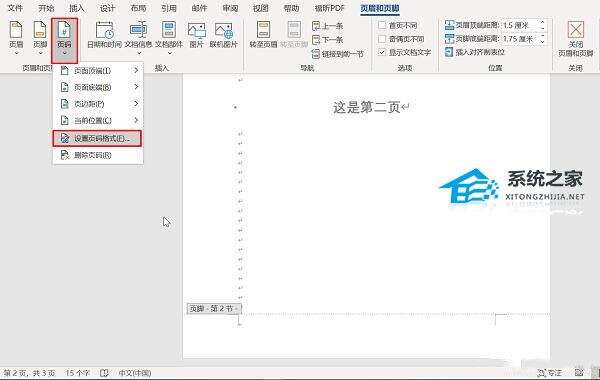Image resolution: width=600 pixels, height=380 pixels.
Task: Open the 页眉 header button
Action: (x=16, y=38)
